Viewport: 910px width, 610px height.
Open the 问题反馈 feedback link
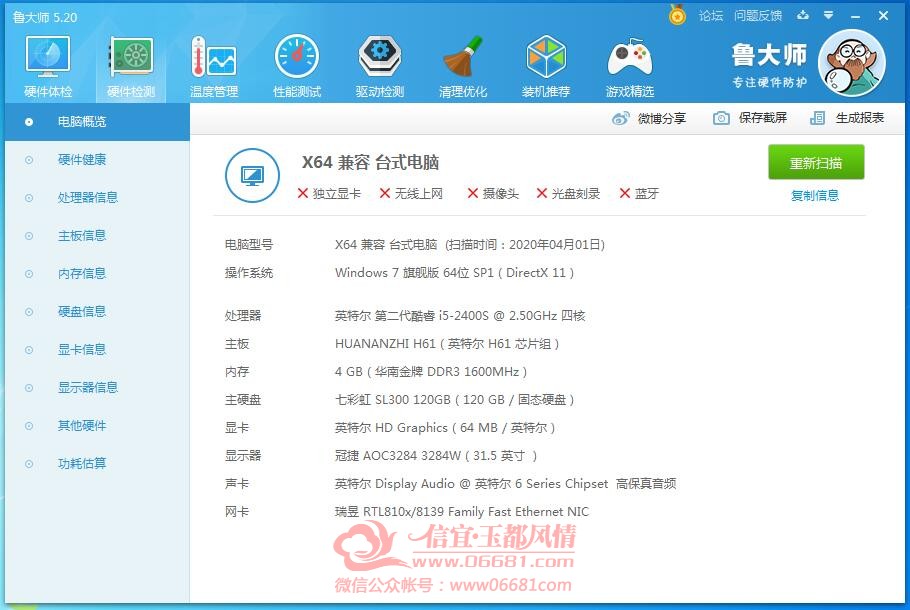pos(758,16)
